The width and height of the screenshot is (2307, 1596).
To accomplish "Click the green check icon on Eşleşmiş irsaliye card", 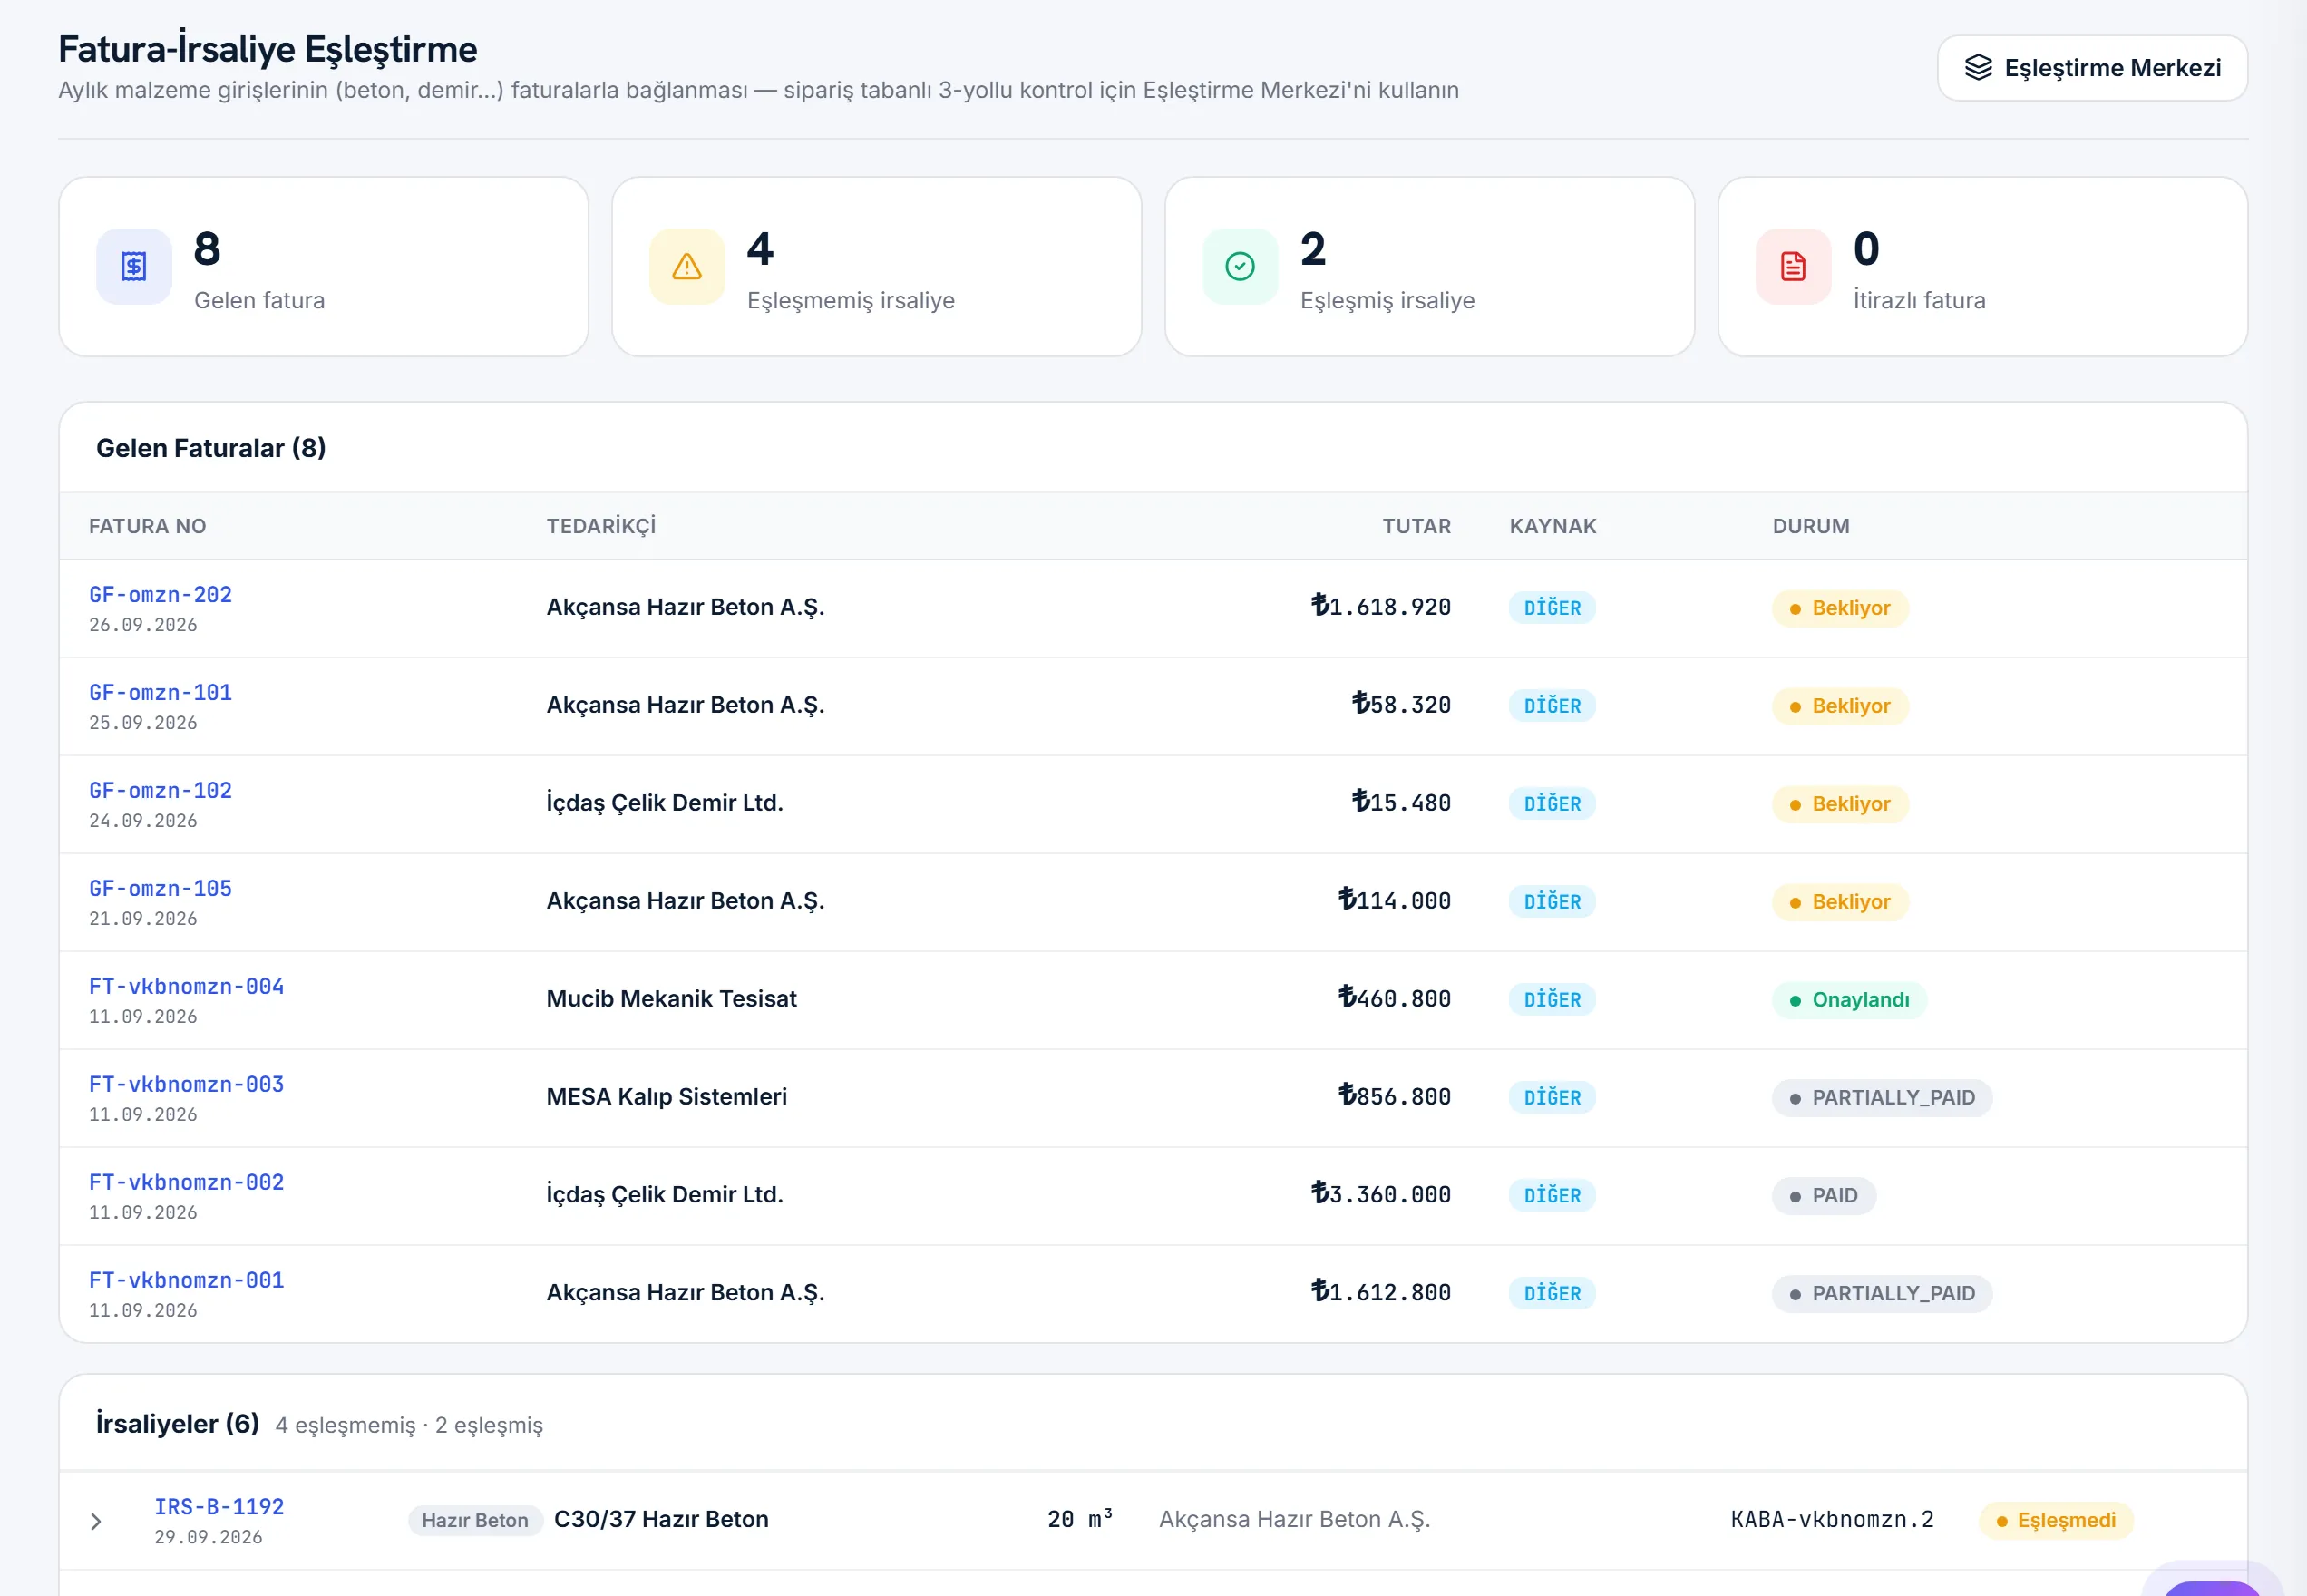I will [1240, 266].
